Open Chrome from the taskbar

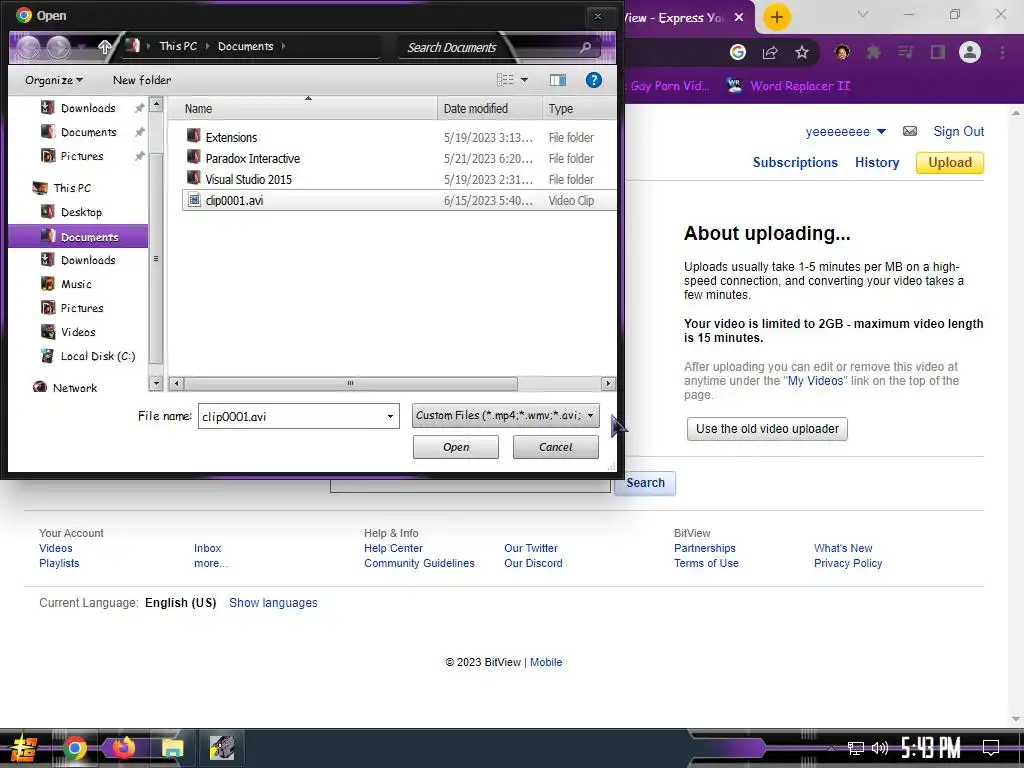tap(74, 748)
